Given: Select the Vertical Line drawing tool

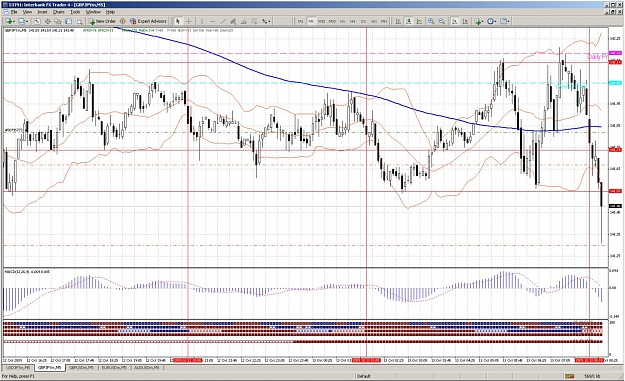Looking at the screenshot, I should pos(202,21).
